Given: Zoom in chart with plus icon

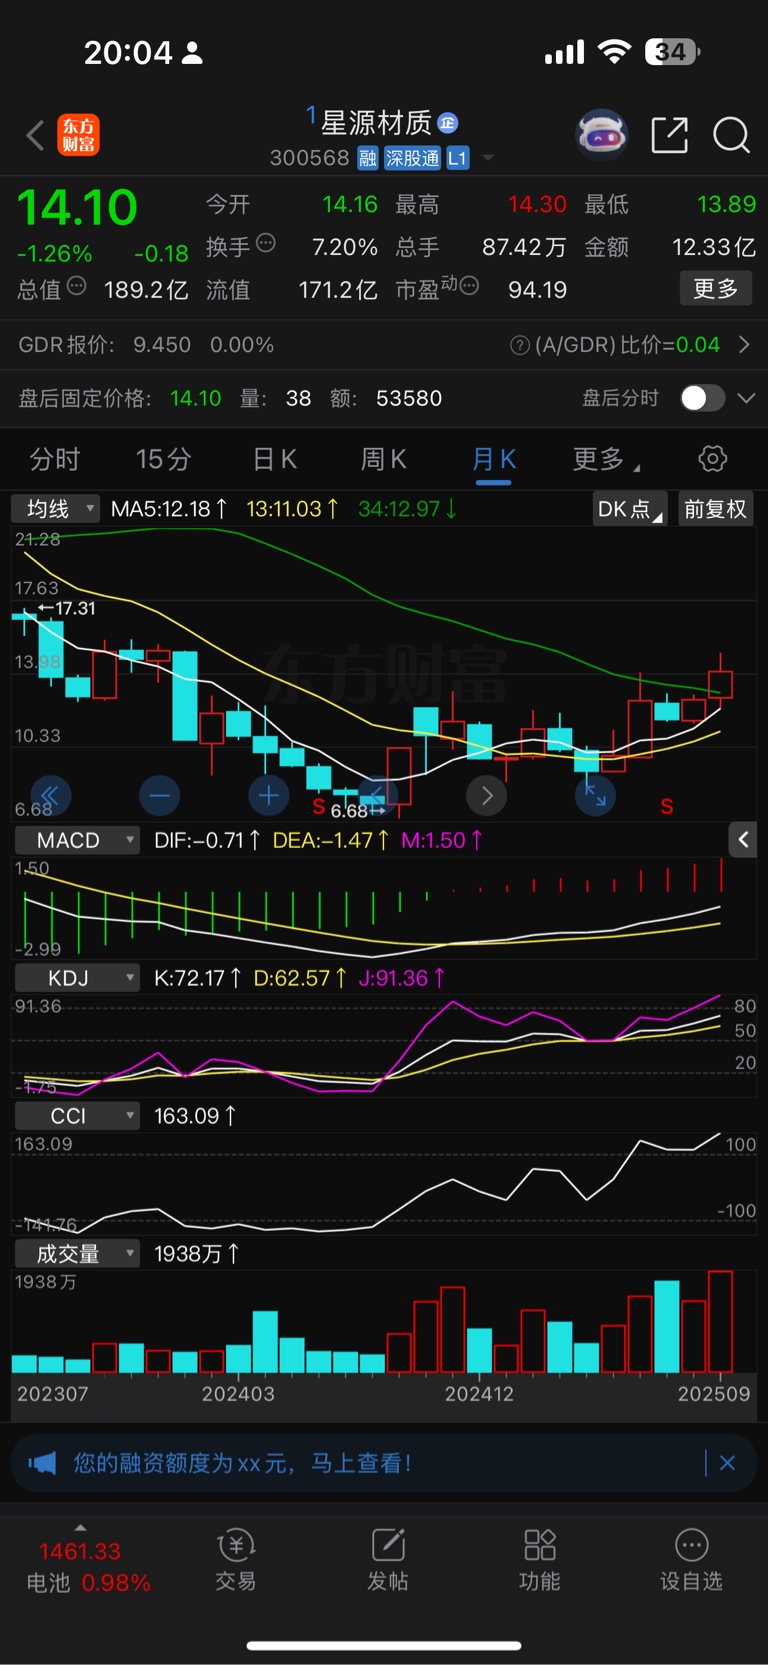Looking at the screenshot, I should (268, 796).
